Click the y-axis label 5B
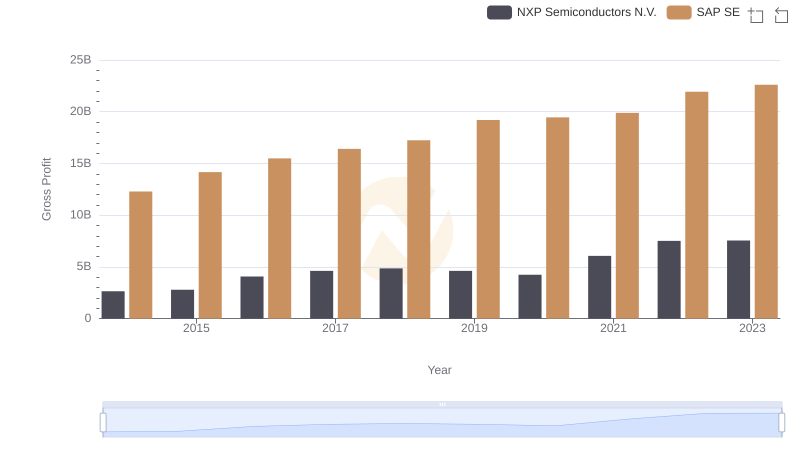This screenshot has height=461, width=800. (84, 267)
